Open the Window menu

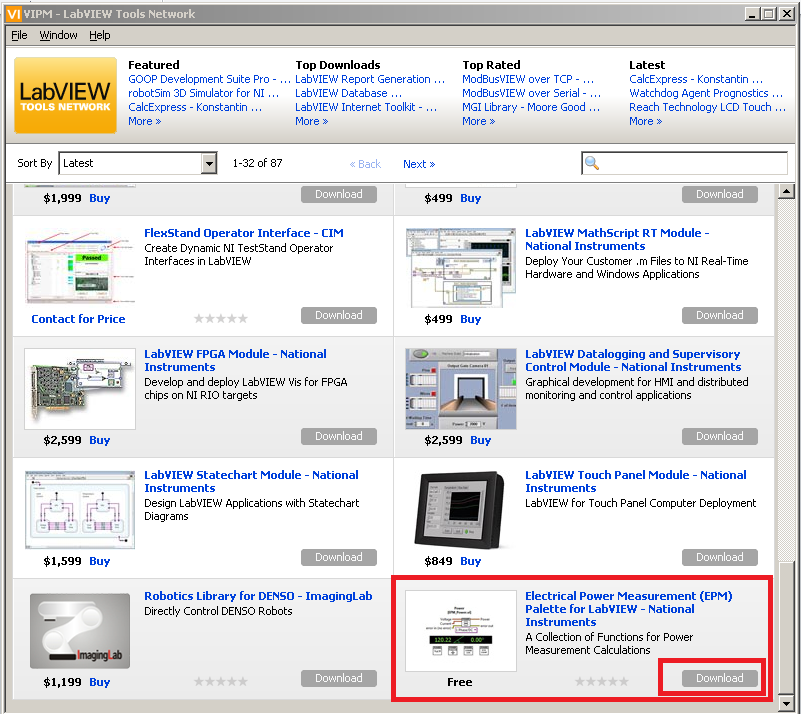click(58, 34)
